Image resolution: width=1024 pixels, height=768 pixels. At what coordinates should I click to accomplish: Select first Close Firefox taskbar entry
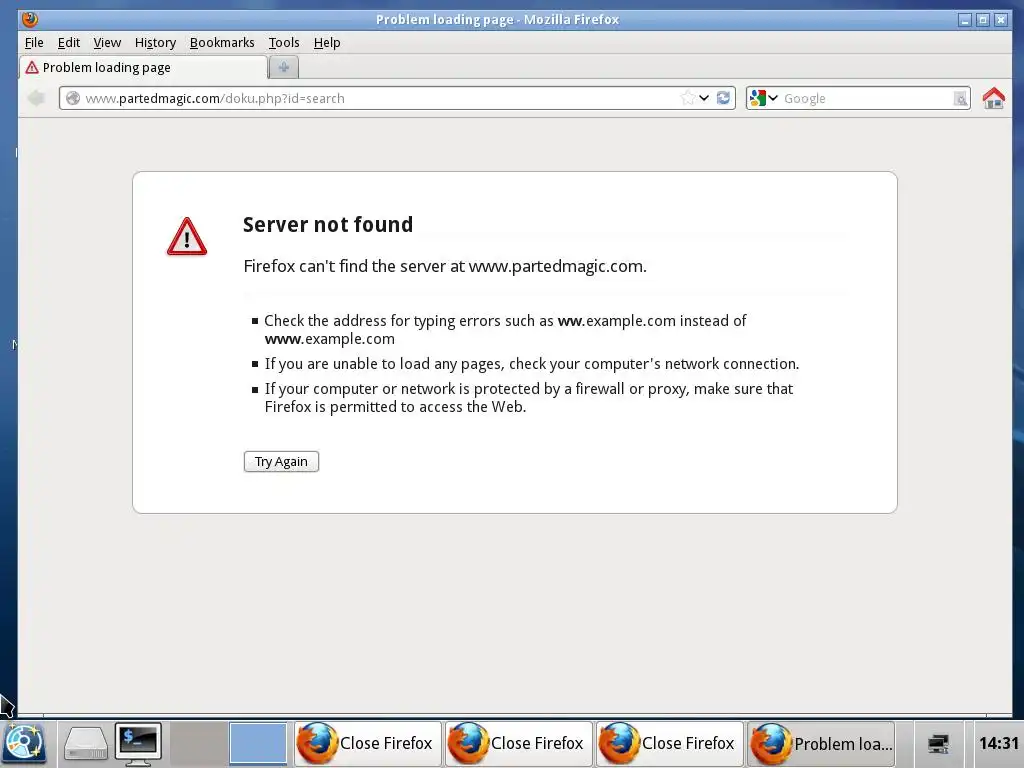(367, 743)
